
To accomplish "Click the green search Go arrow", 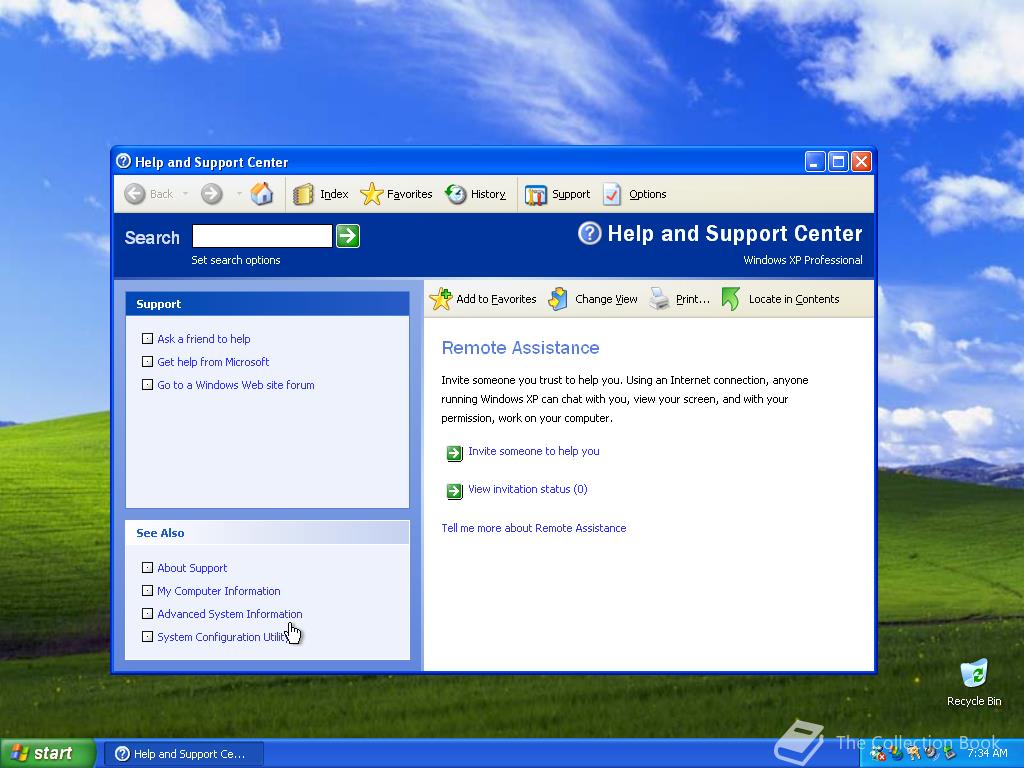I will coord(348,236).
